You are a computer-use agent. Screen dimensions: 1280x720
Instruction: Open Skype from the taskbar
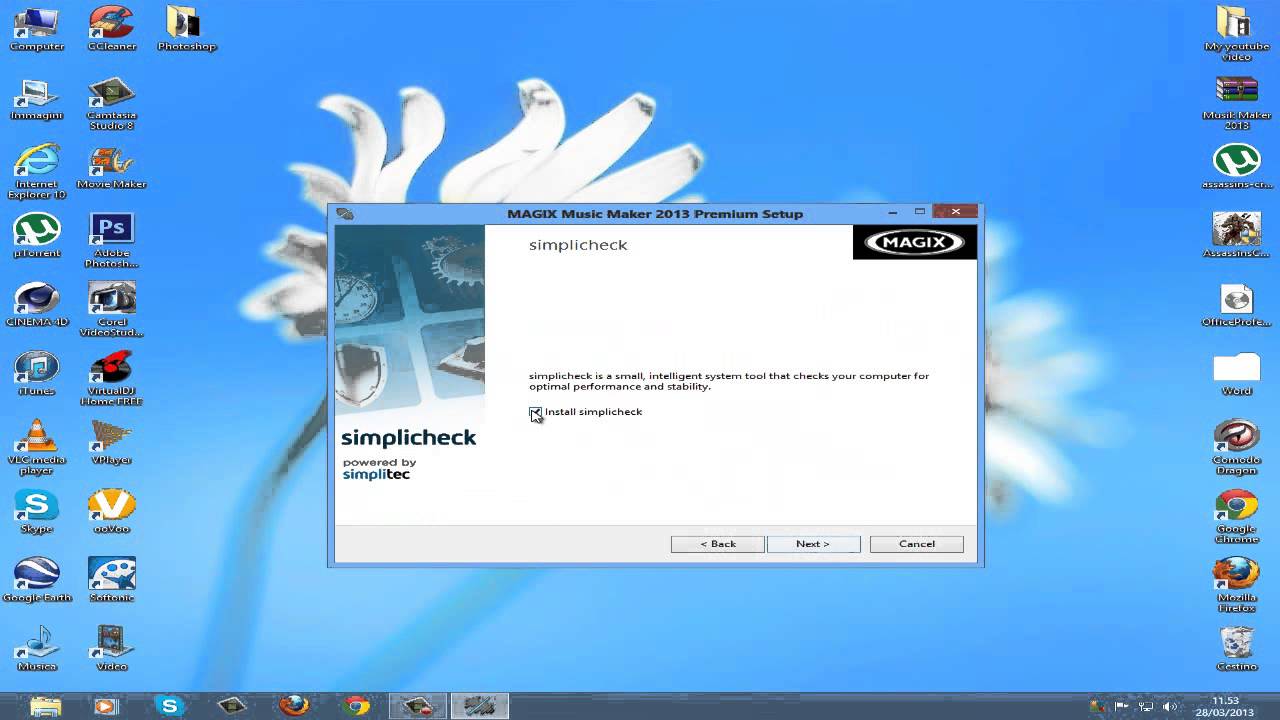coord(169,706)
